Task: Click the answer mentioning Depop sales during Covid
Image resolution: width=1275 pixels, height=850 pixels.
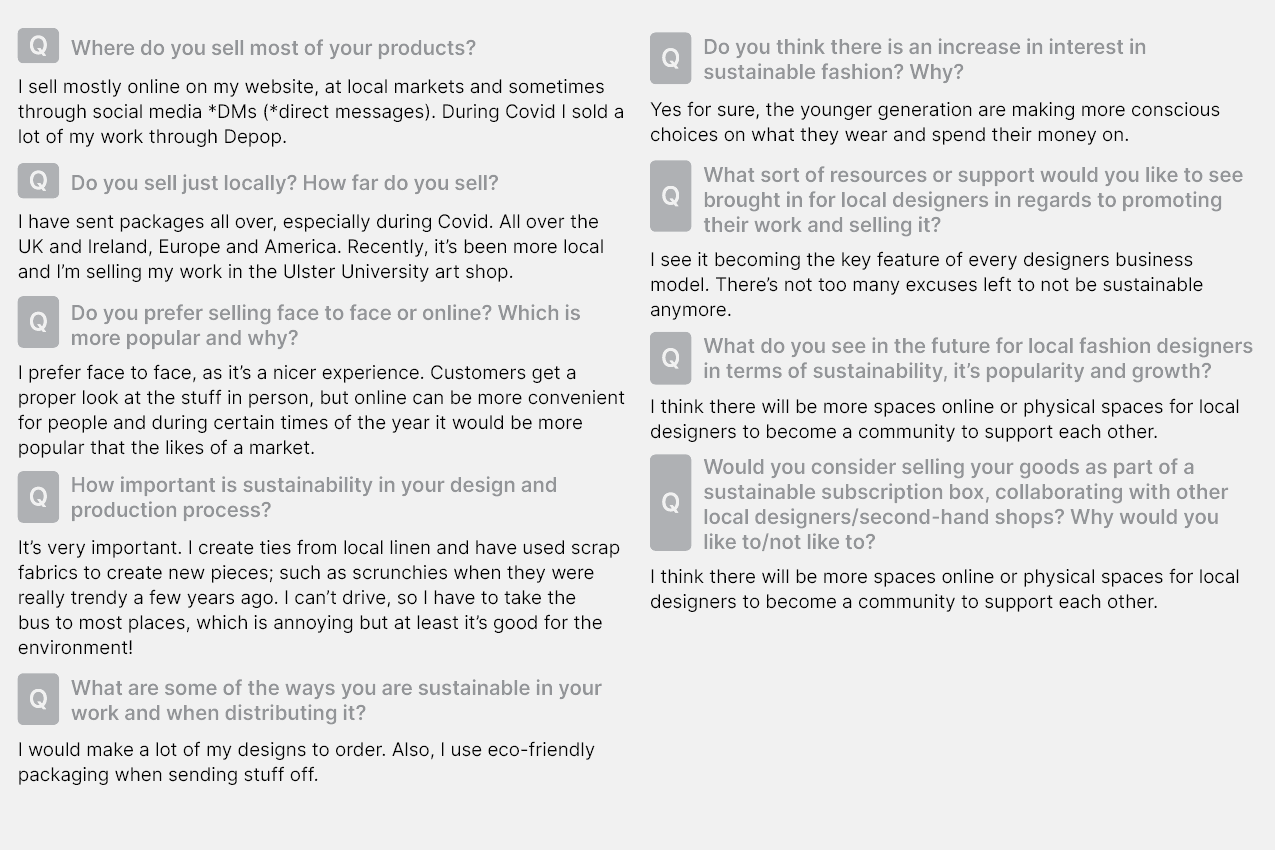Action: [x=320, y=111]
